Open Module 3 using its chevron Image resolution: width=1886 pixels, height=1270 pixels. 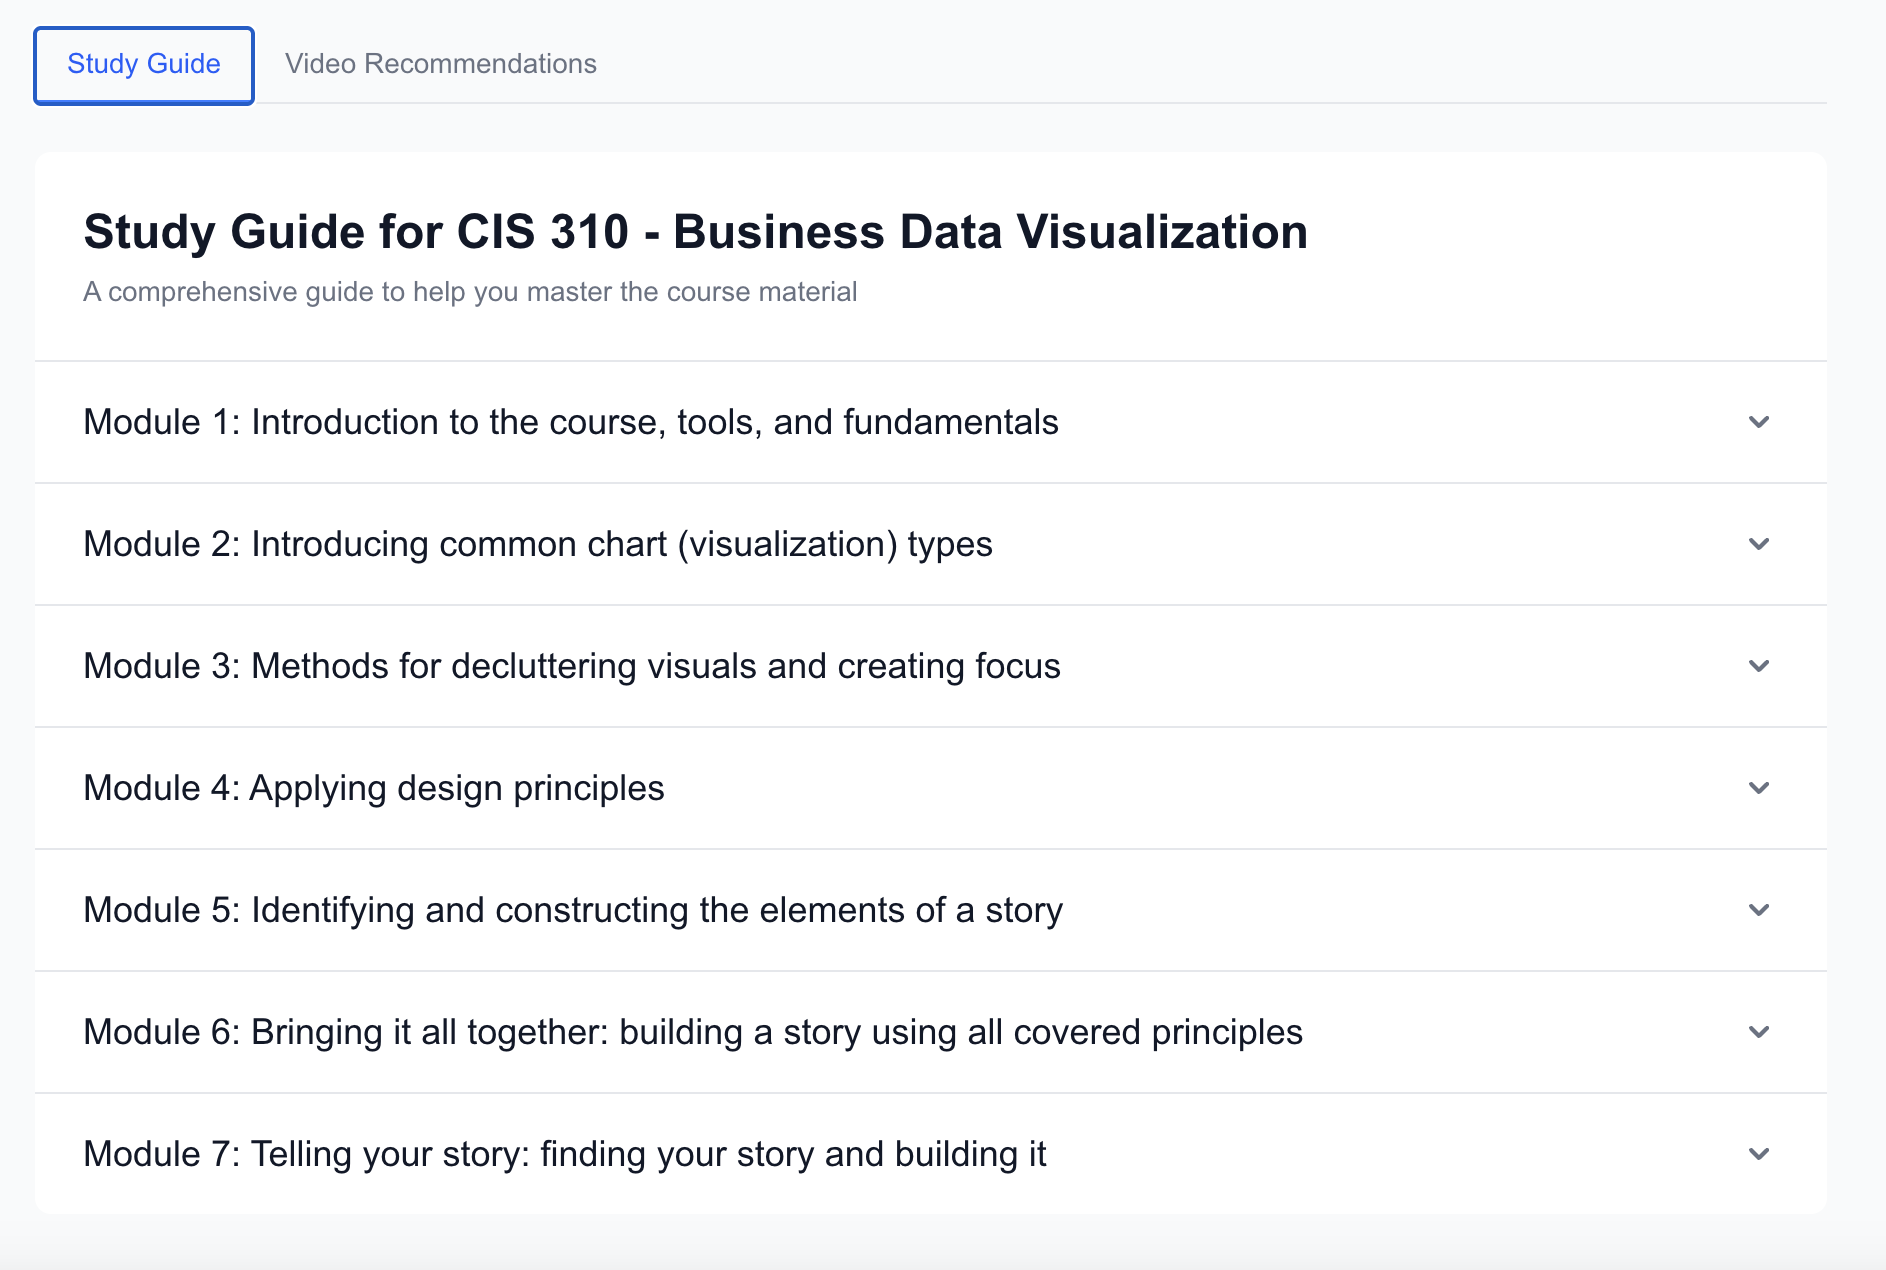[1759, 666]
